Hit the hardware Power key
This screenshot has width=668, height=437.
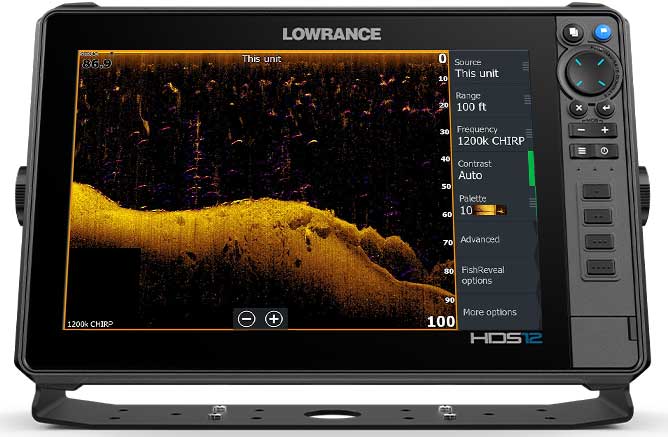point(605,151)
